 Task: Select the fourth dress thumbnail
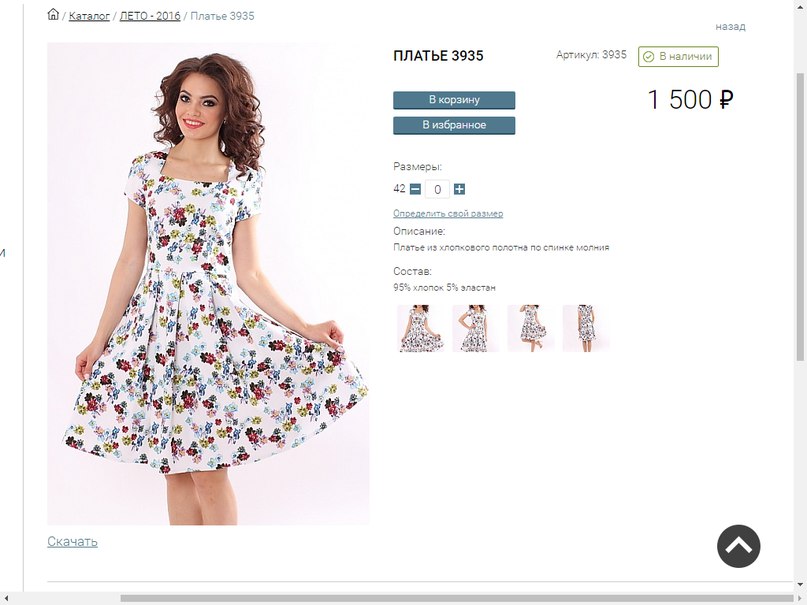pyautogui.click(x=586, y=328)
